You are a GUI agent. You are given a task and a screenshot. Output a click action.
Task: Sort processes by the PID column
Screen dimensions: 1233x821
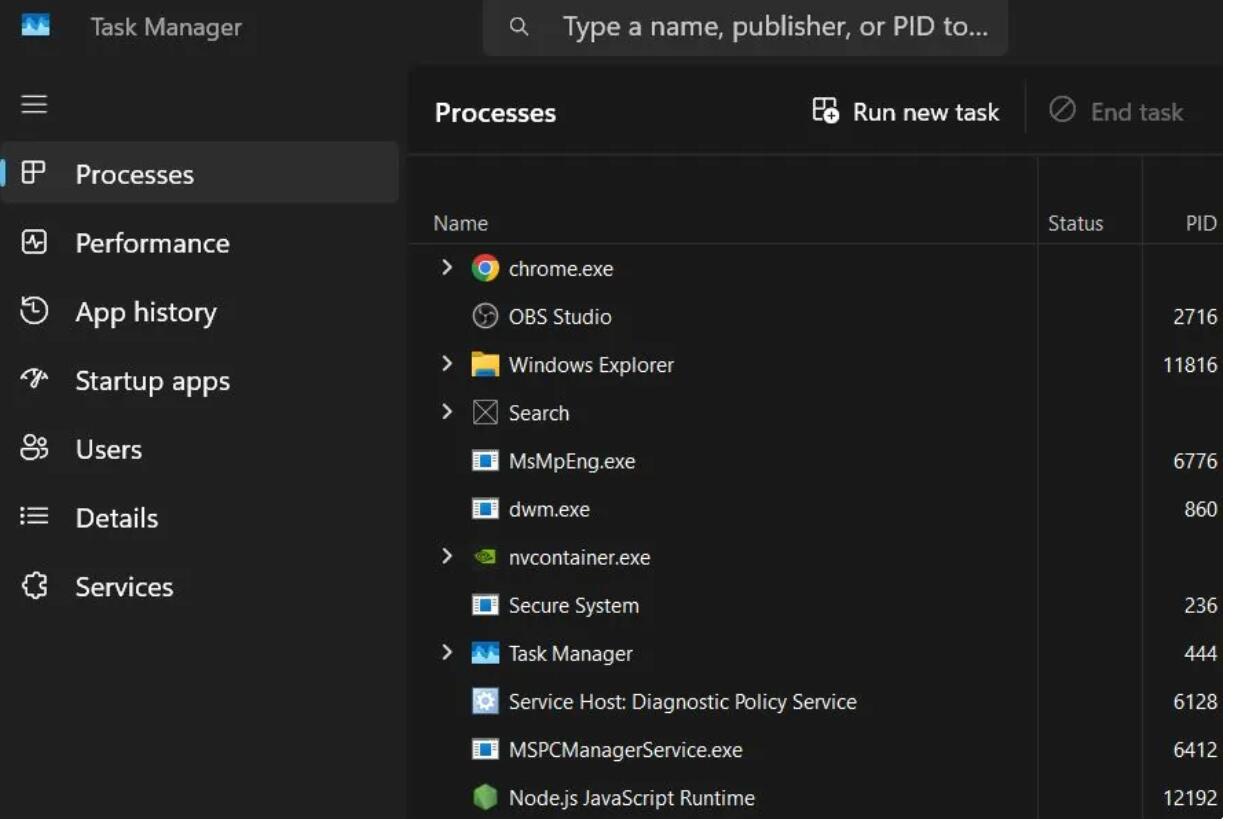[1200, 222]
